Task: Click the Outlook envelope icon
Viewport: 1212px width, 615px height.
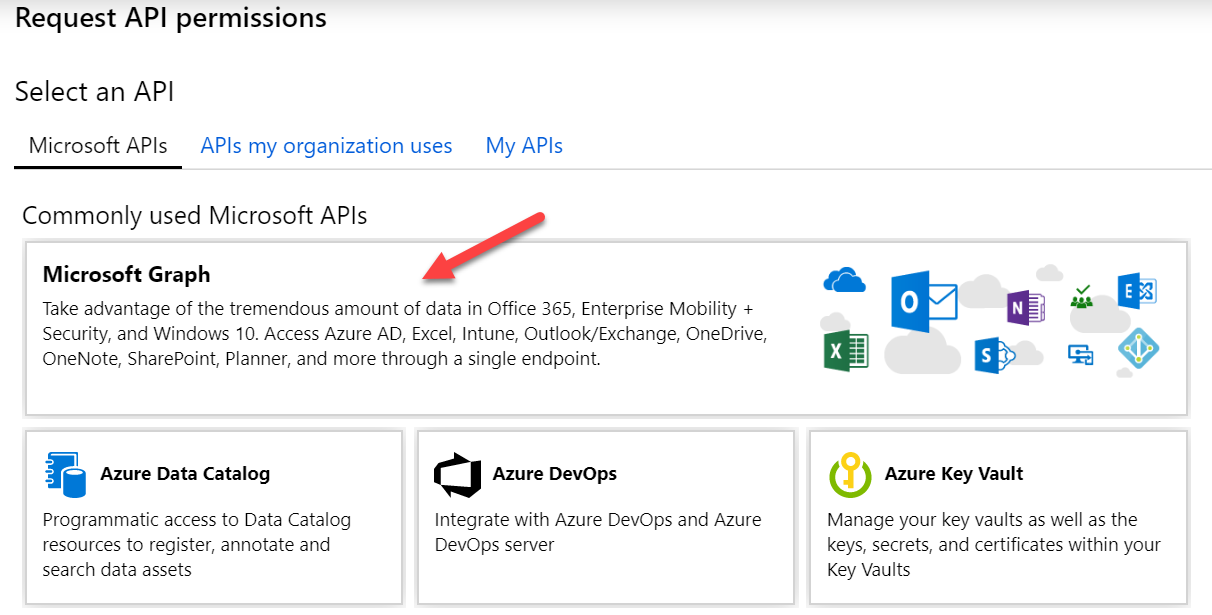Action: (923, 301)
